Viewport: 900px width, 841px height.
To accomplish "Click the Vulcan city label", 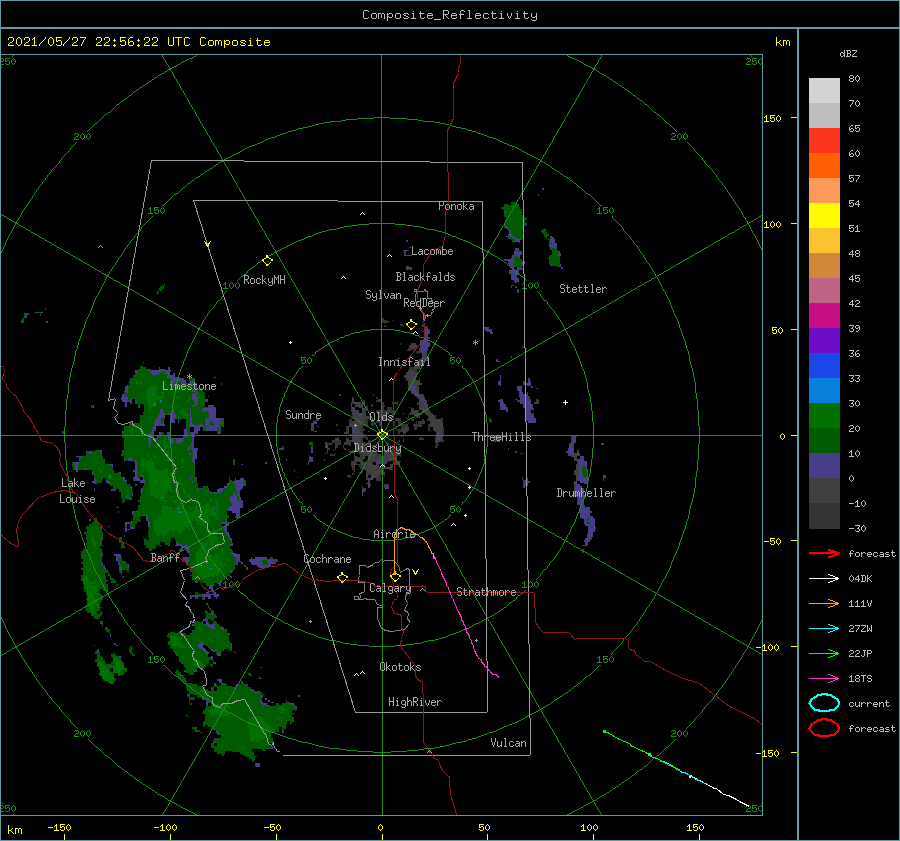I will pyautogui.click(x=508, y=743).
